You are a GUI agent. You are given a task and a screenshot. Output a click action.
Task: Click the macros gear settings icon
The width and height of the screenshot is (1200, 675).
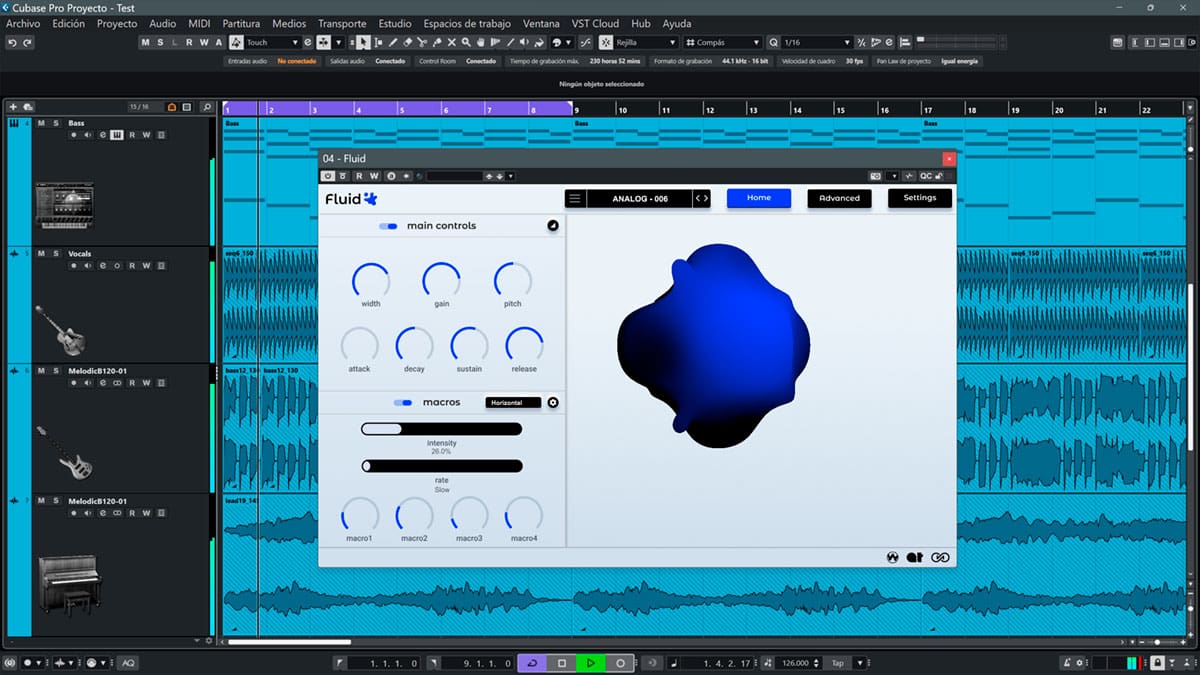click(x=553, y=403)
